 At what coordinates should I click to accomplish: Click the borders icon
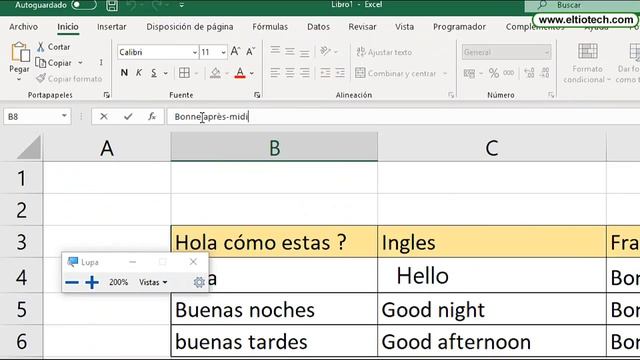pos(184,73)
